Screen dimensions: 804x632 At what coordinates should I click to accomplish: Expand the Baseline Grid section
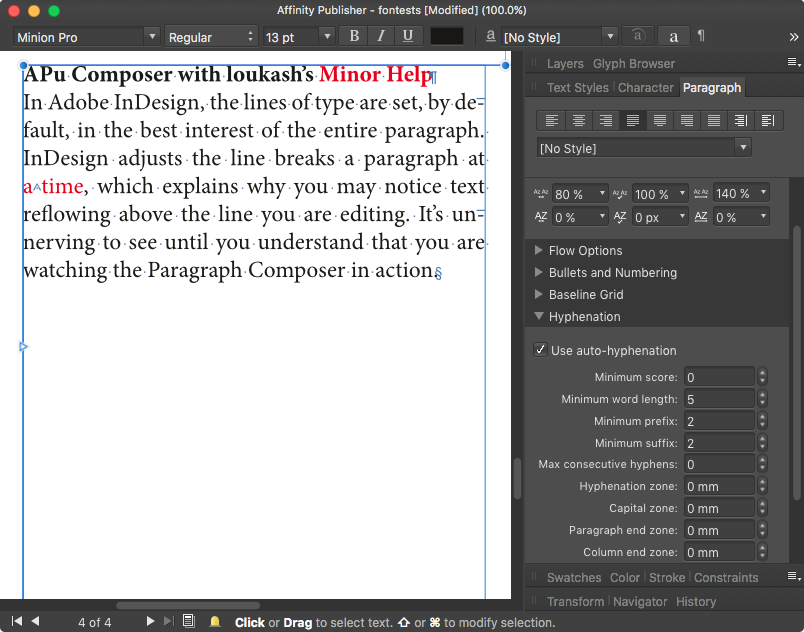click(x=538, y=294)
